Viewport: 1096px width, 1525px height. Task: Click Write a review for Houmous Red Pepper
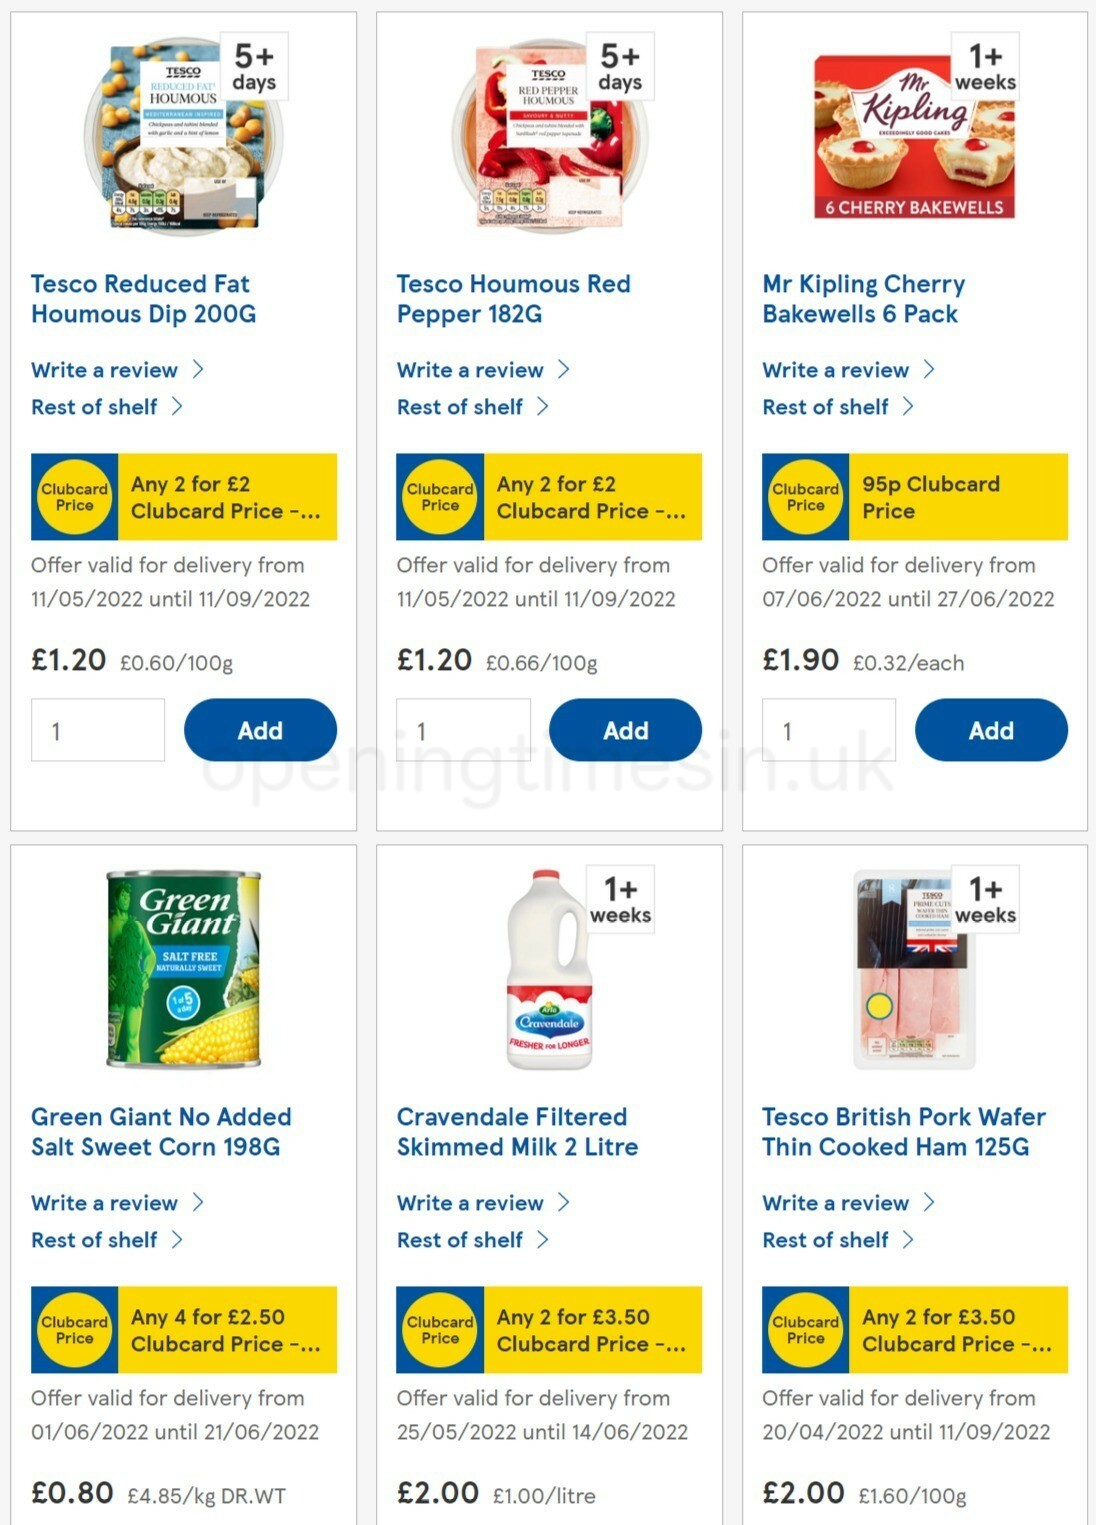[x=471, y=370]
